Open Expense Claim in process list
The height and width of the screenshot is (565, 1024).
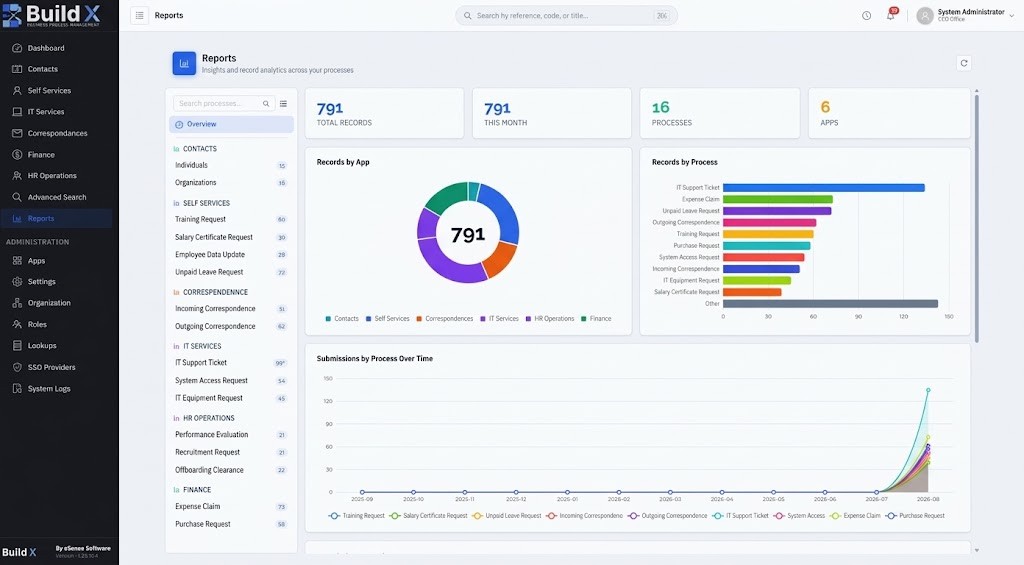tap(231, 506)
